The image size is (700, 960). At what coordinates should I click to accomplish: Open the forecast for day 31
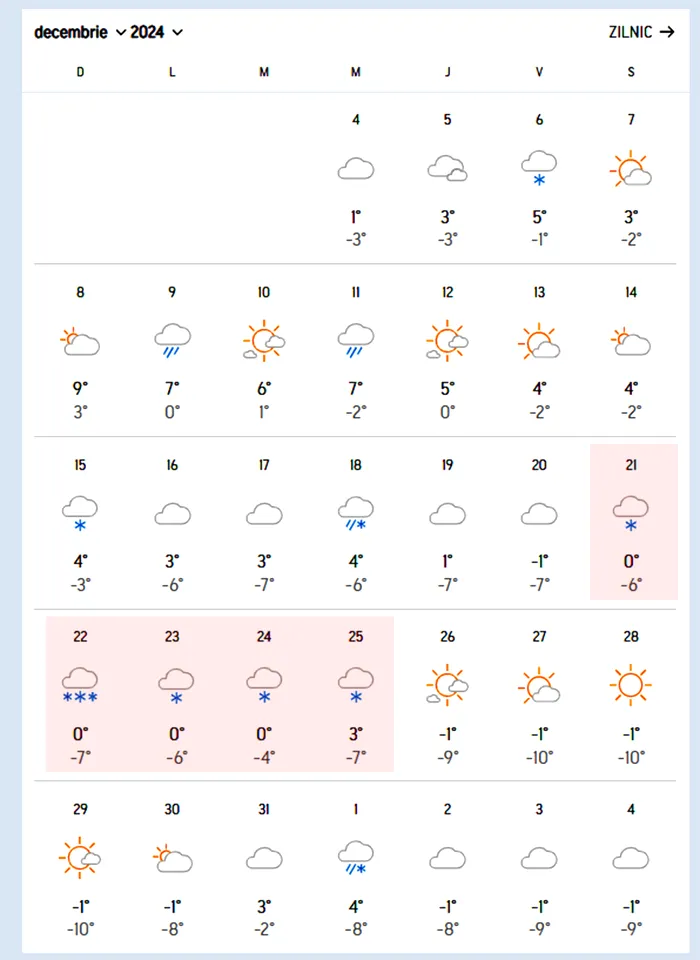(264, 857)
